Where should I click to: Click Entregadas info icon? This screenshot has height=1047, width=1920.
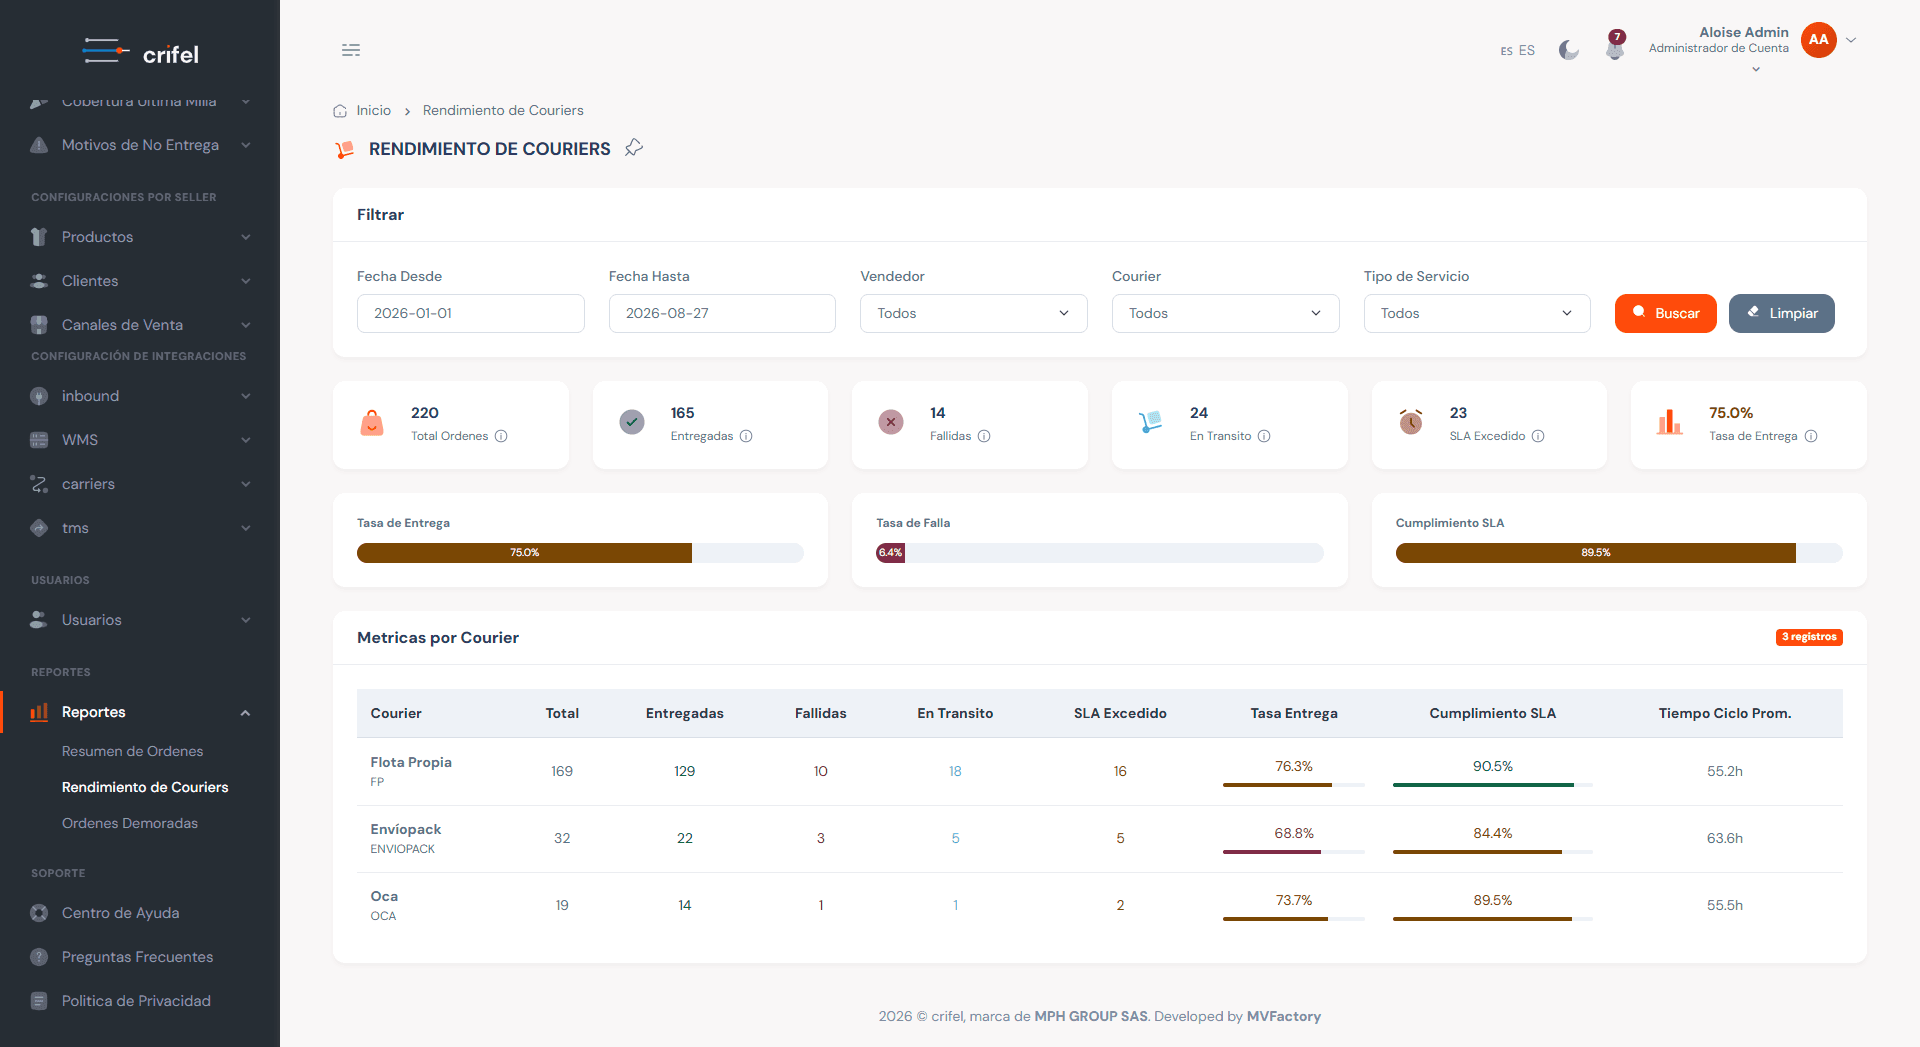746,436
